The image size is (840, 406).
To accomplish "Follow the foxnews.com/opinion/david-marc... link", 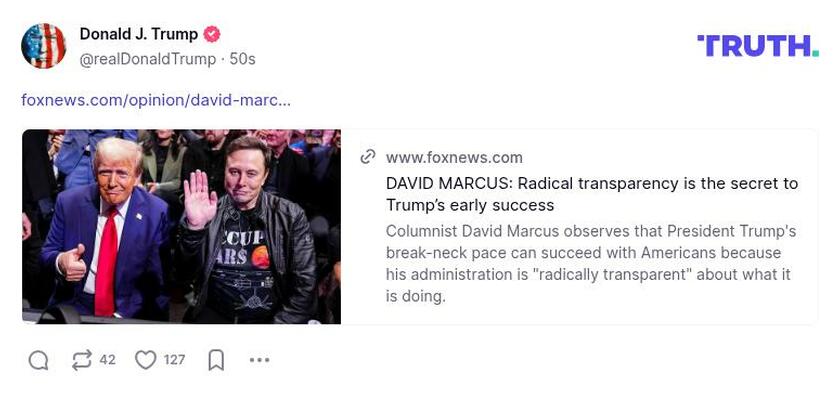I will coord(156,100).
